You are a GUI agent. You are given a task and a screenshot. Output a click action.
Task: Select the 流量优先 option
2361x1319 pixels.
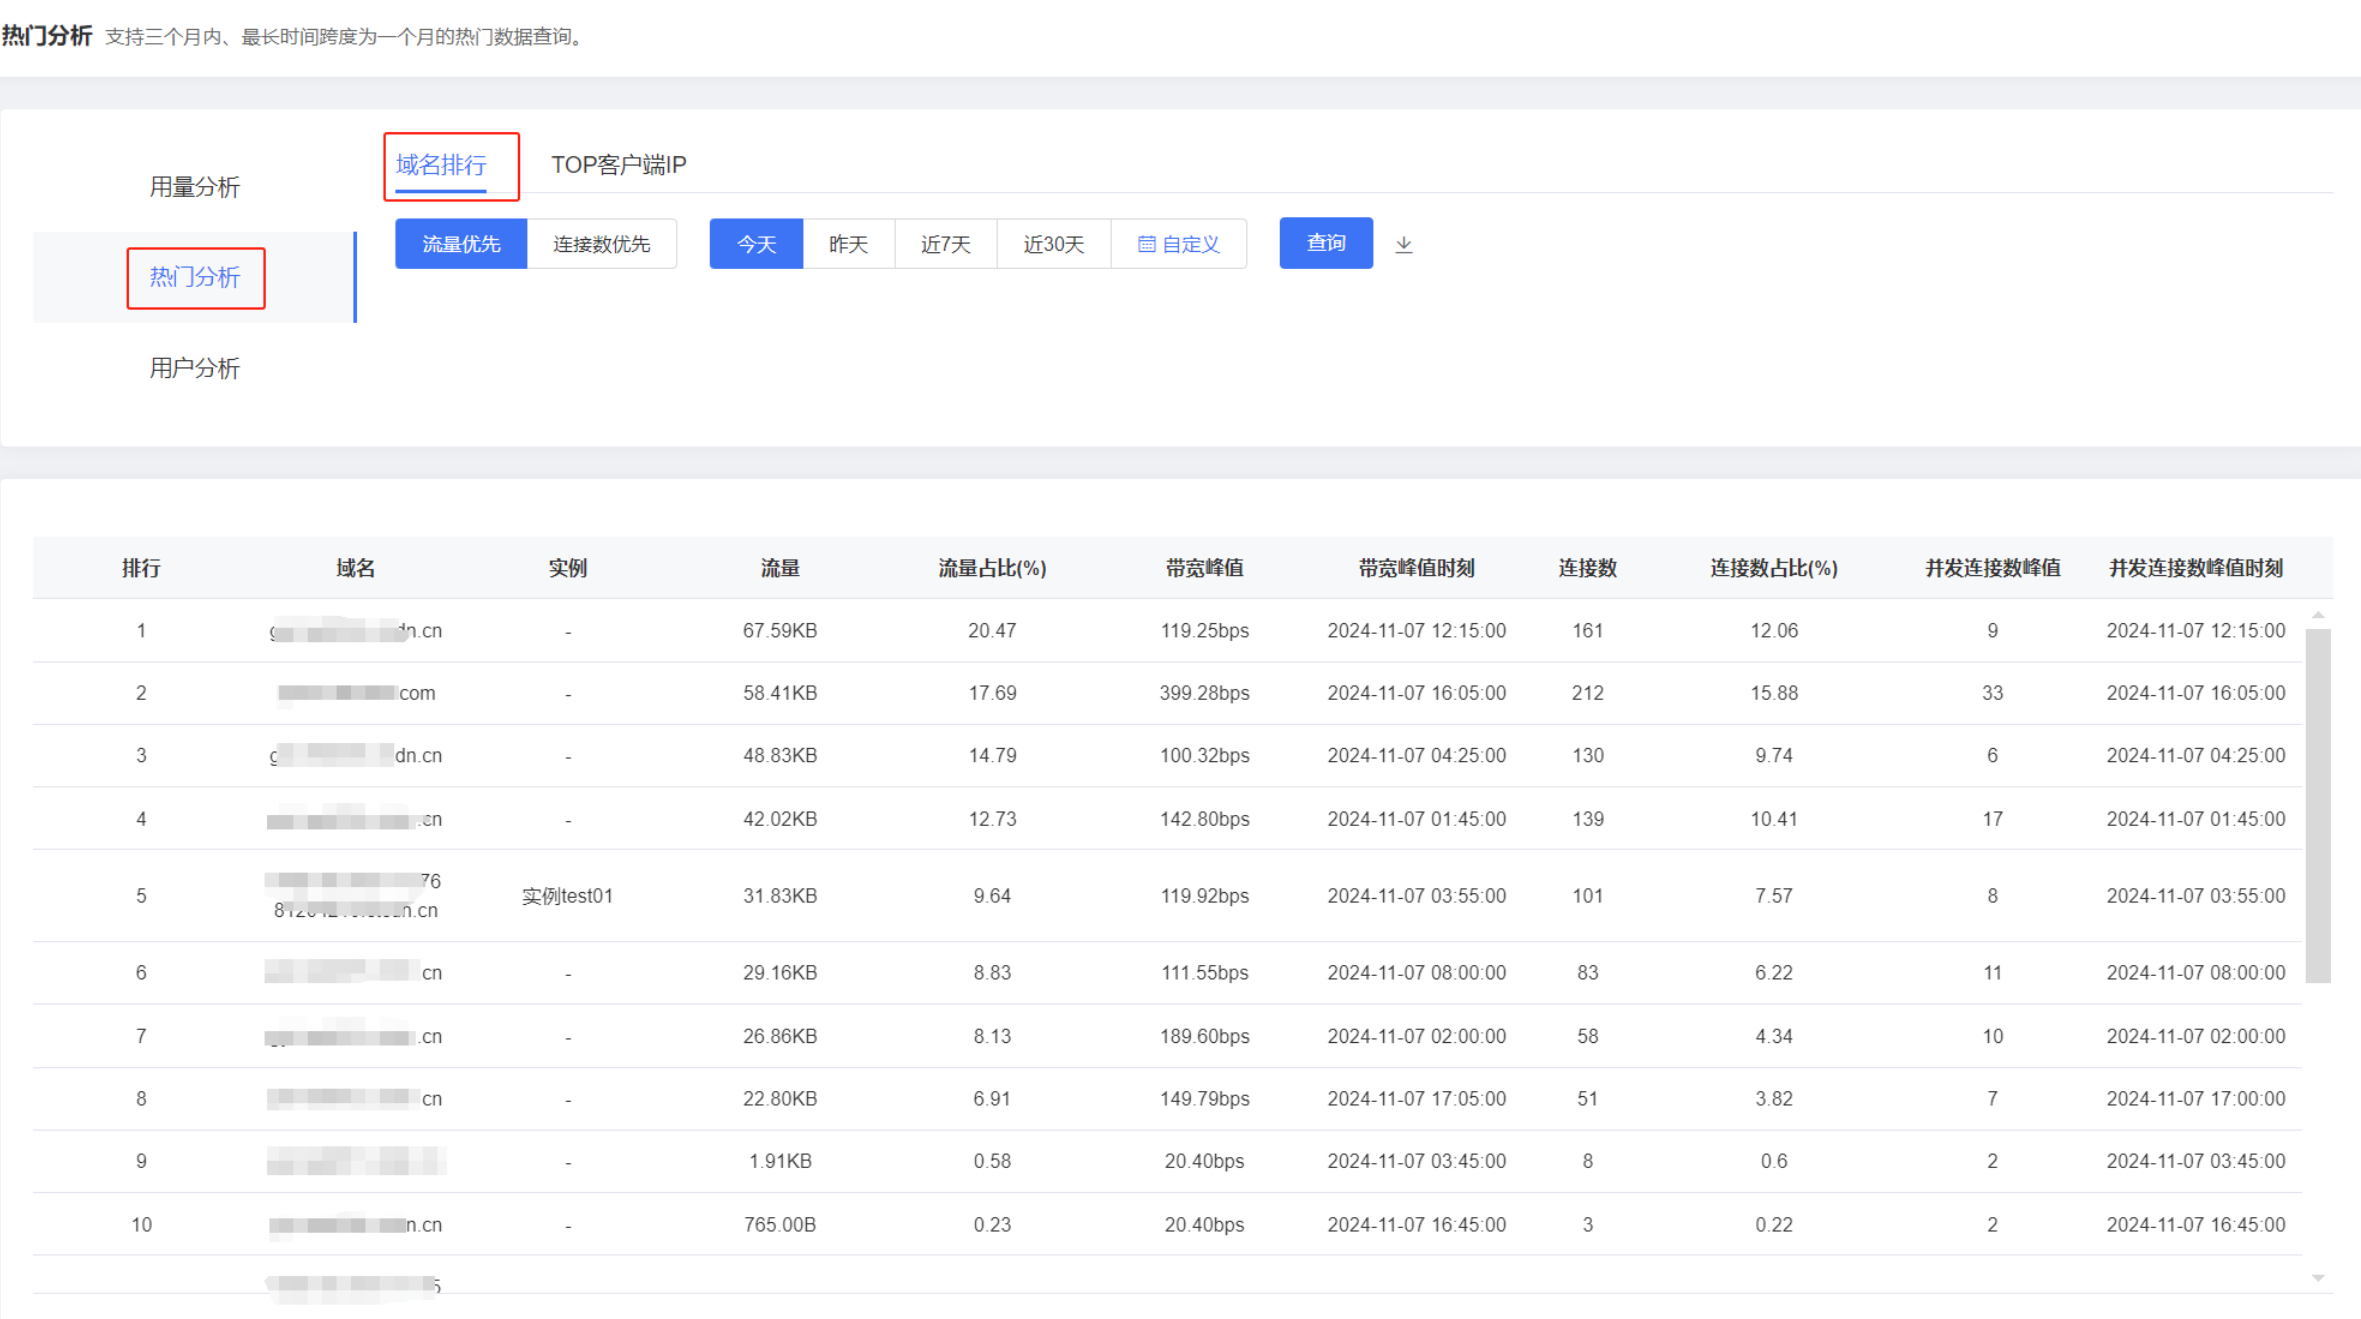(x=461, y=244)
